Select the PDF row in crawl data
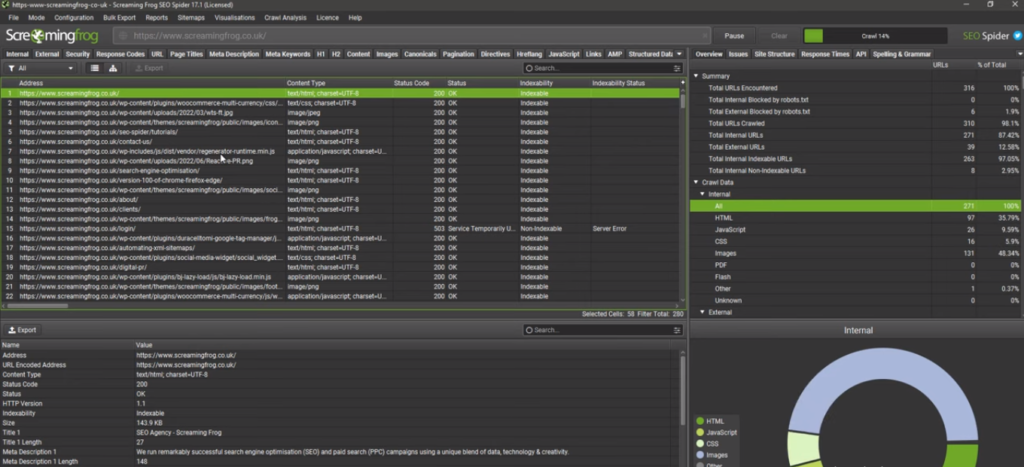The image size is (1024, 467). point(856,265)
